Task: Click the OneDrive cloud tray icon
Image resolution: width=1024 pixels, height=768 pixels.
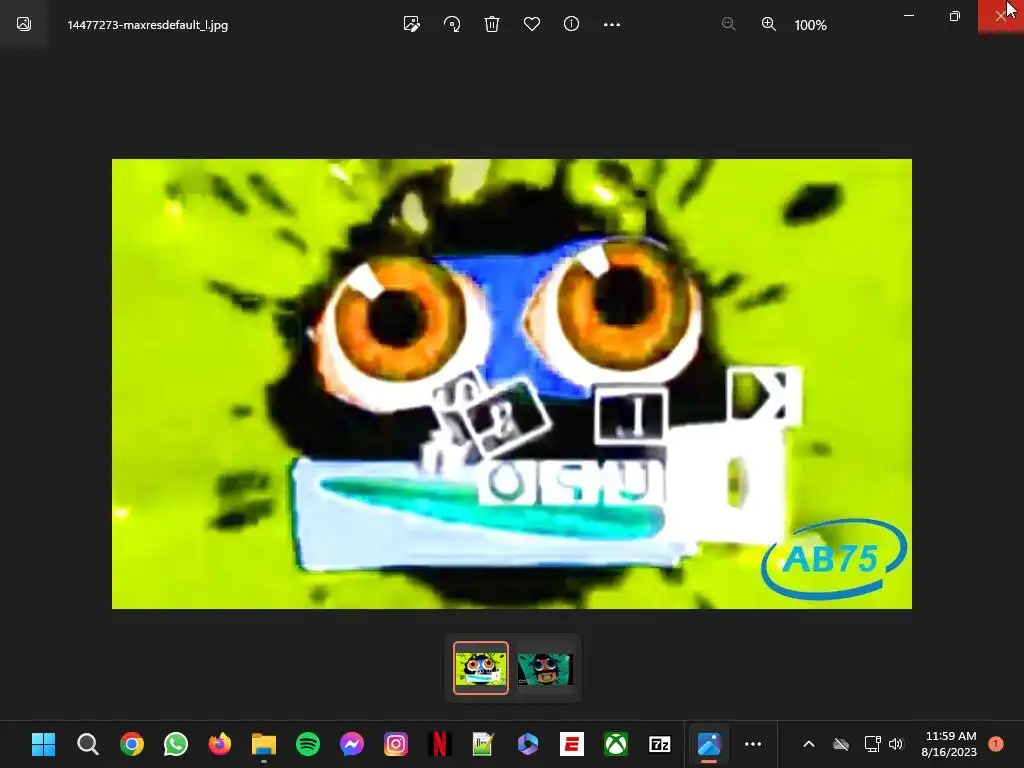Action: pyautogui.click(x=841, y=744)
